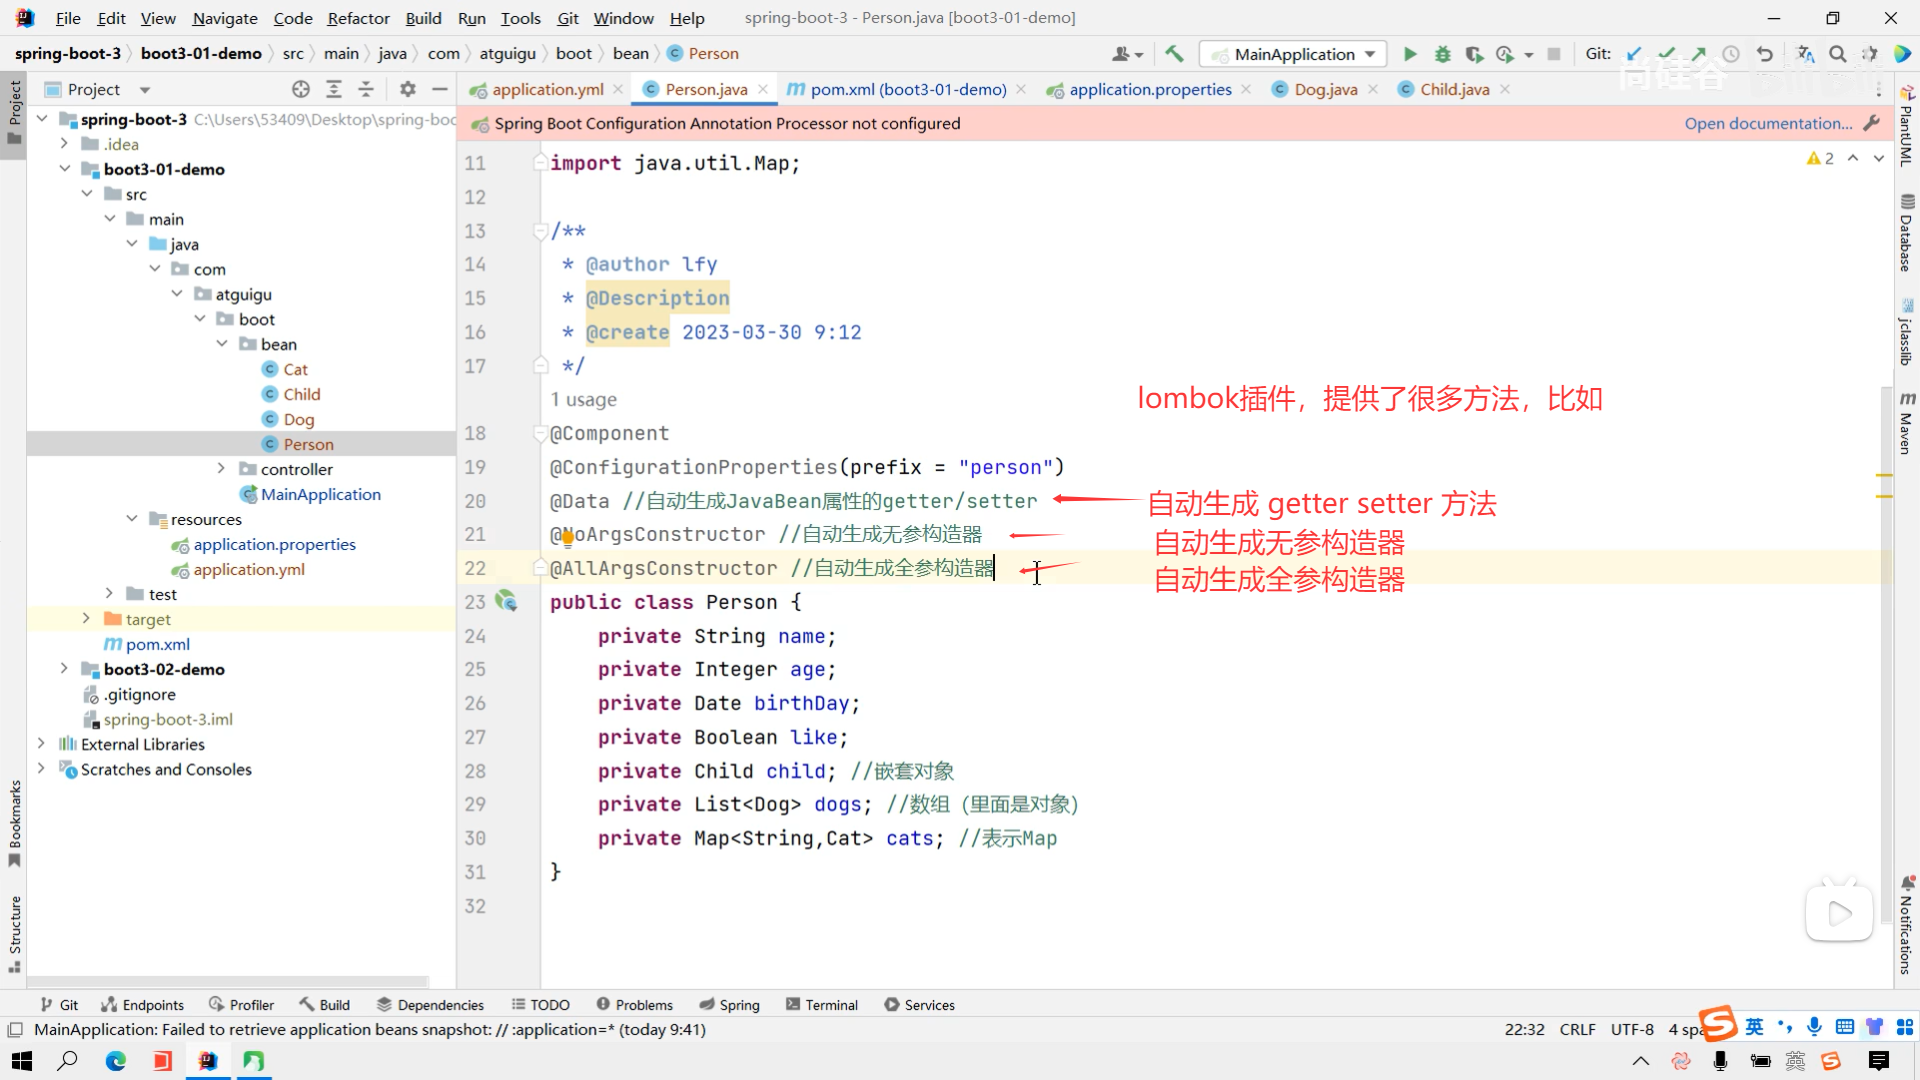The height and width of the screenshot is (1080, 1920).
Task: Expand the controller package
Action: tap(221, 469)
